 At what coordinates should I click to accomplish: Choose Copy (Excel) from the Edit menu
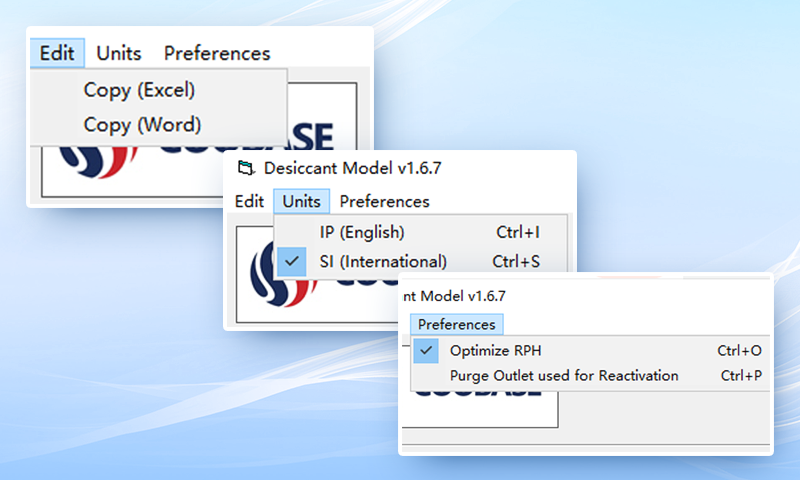(x=139, y=90)
